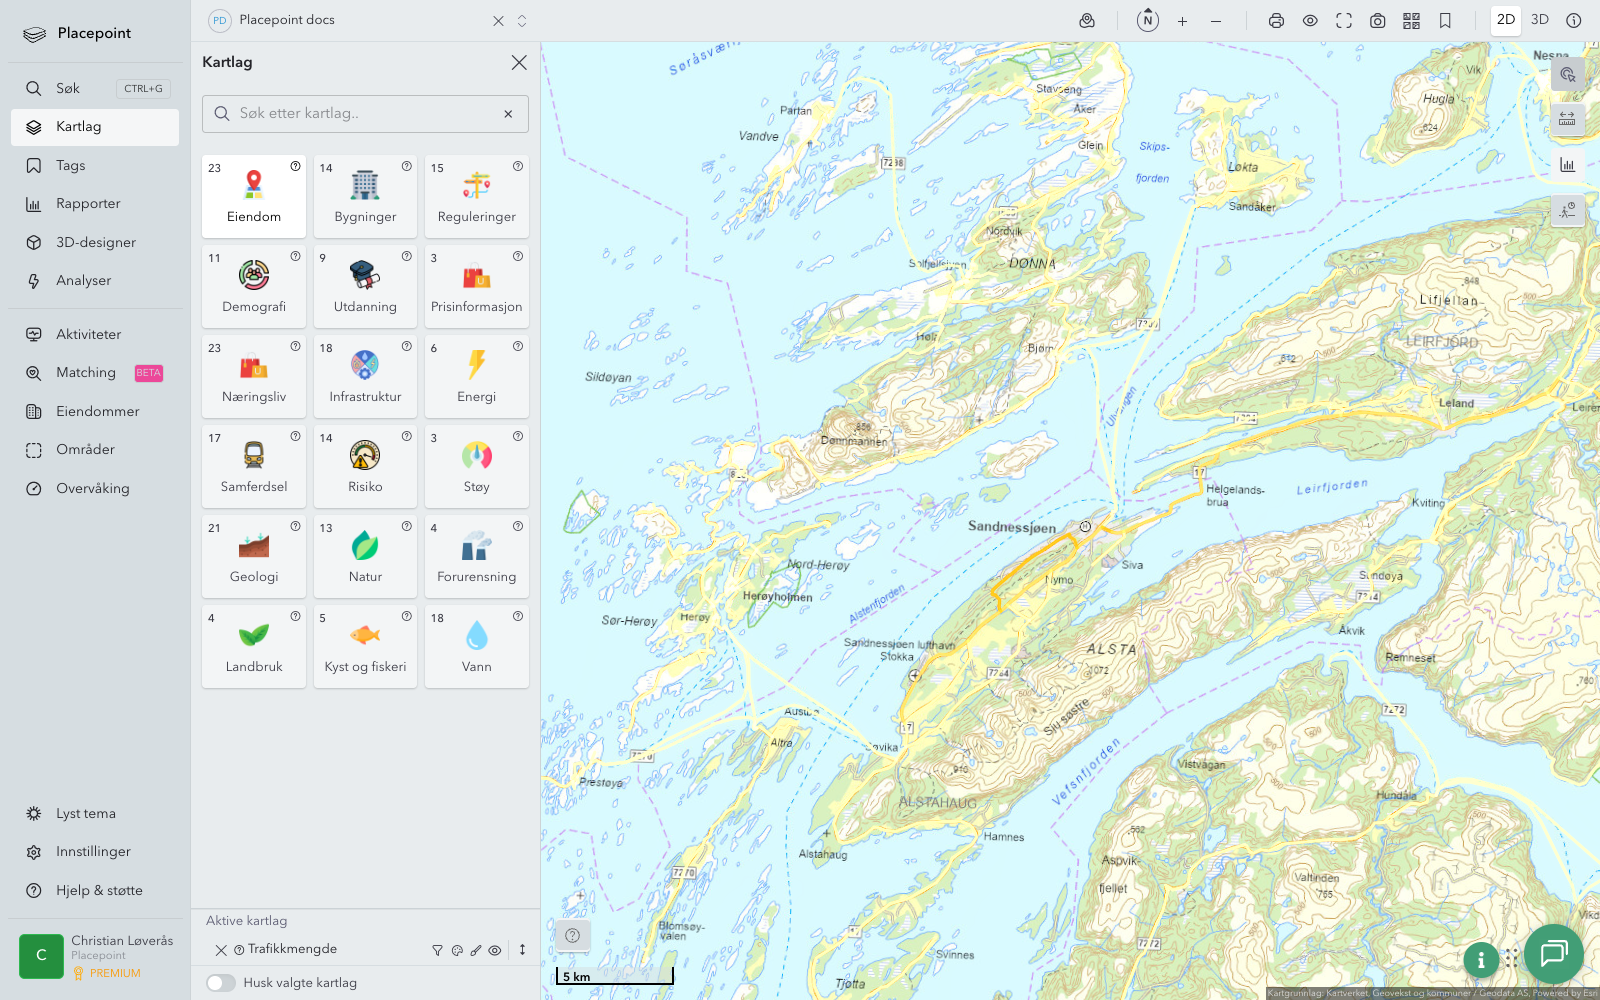Toggle Husk valgte kartlag switch
This screenshot has width=1600, height=1000.
point(221,983)
